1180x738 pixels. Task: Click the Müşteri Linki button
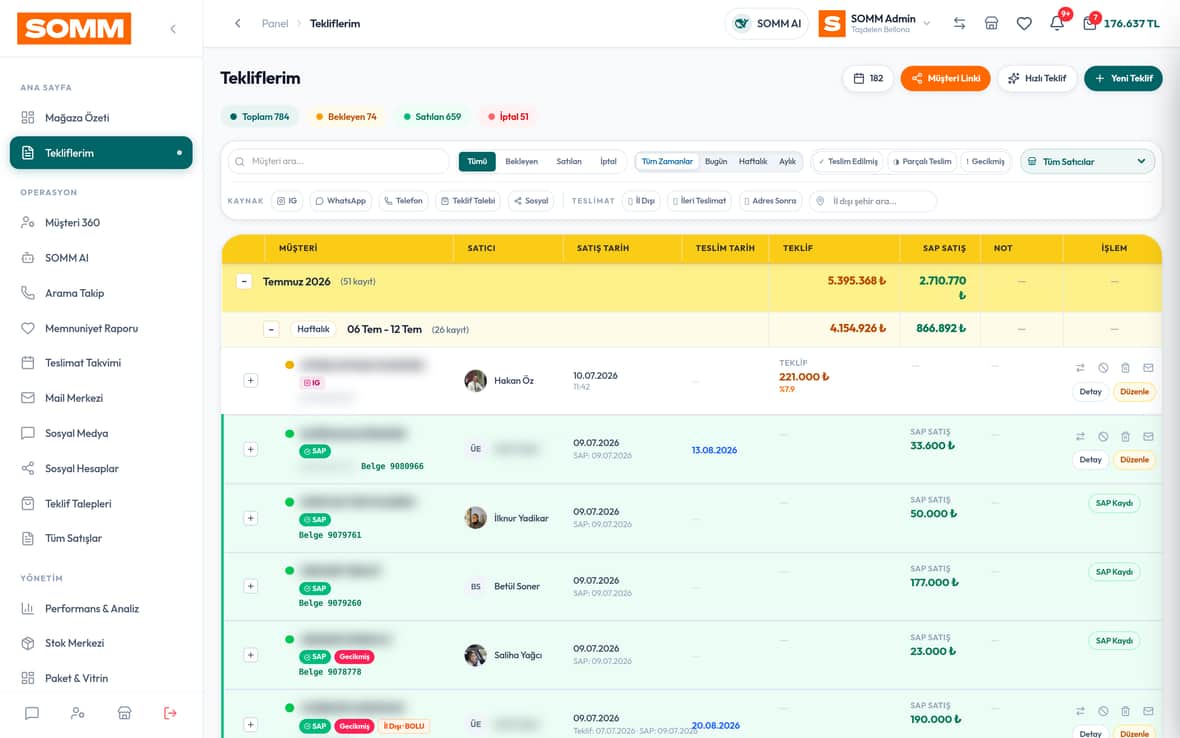(x=945, y=78)
